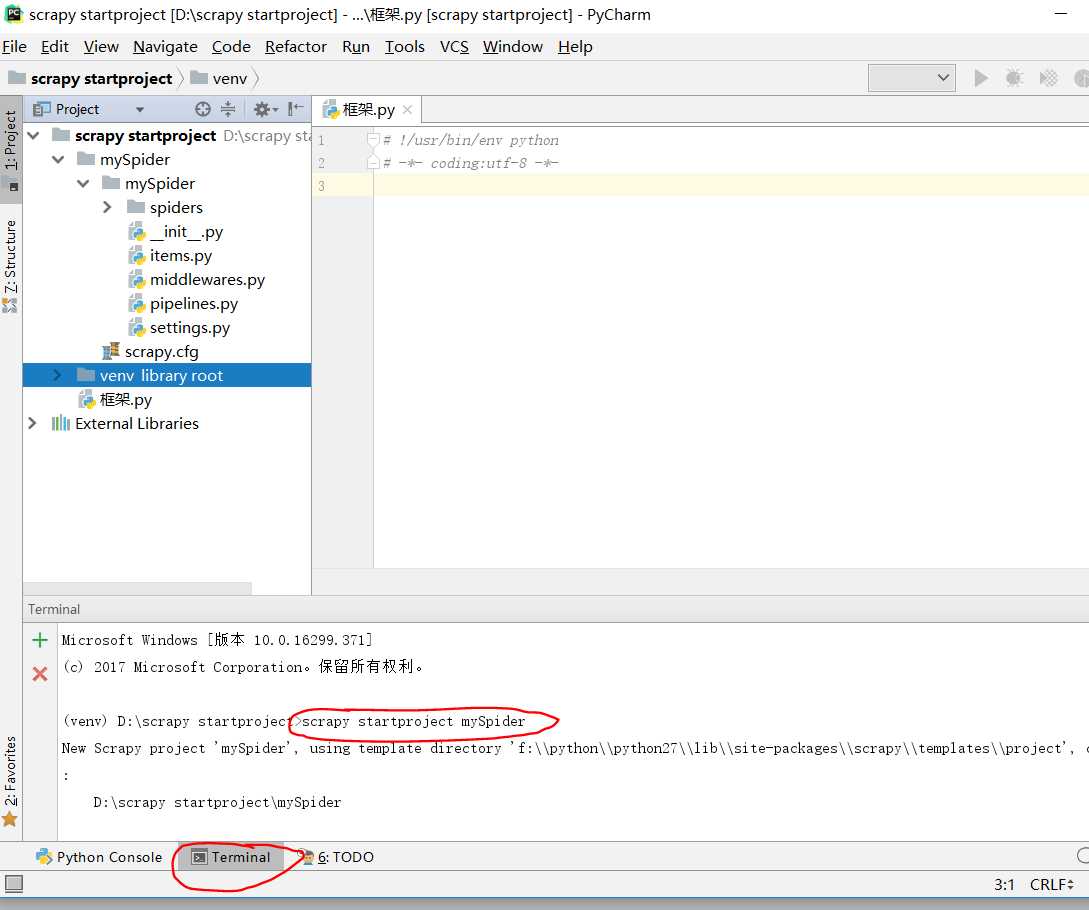
Task: Toggle the 7: Structure side tab
Action: coord(10,265)
